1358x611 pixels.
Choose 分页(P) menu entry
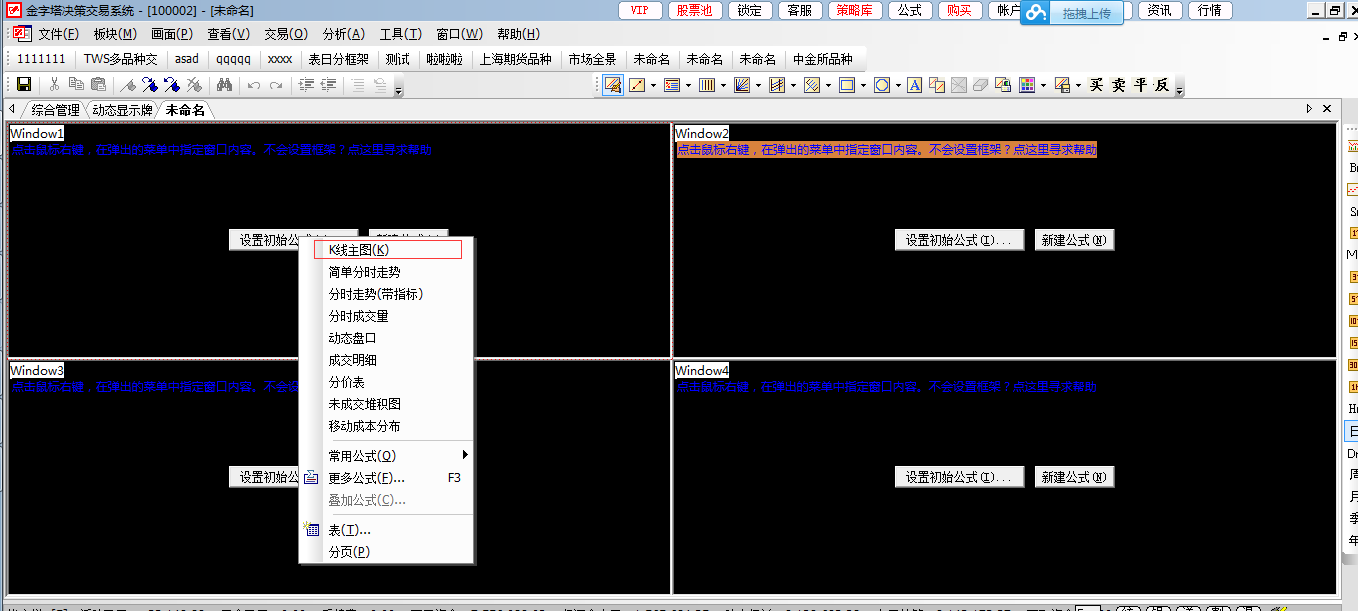click(387, 552)
